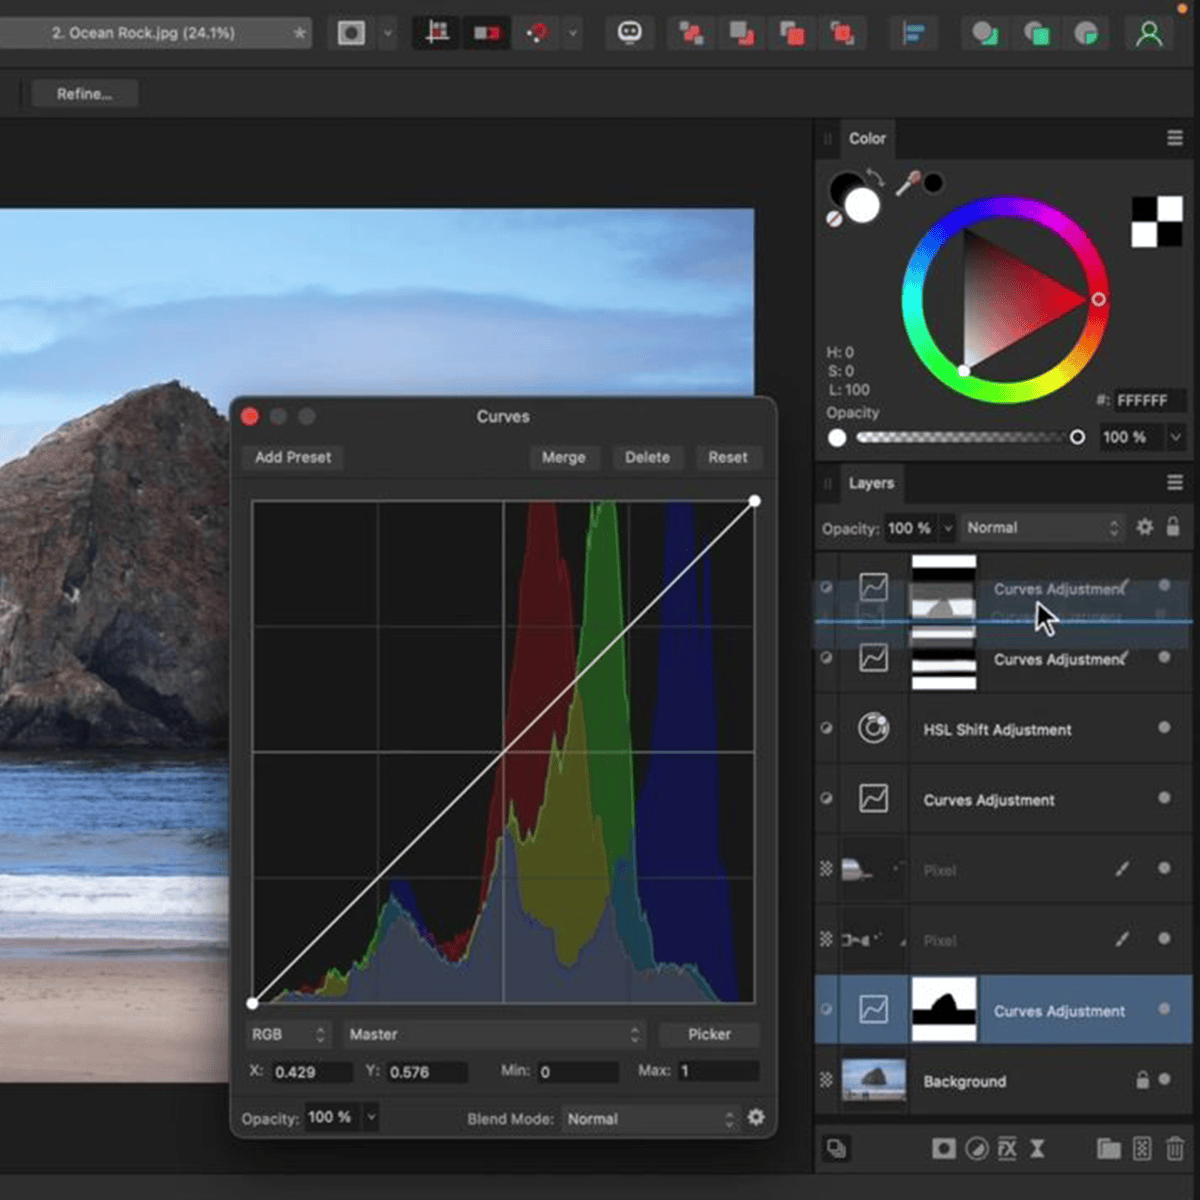Click the Merge button in Curves dialog
The image size is (1200, 1200).
[563, 457]
